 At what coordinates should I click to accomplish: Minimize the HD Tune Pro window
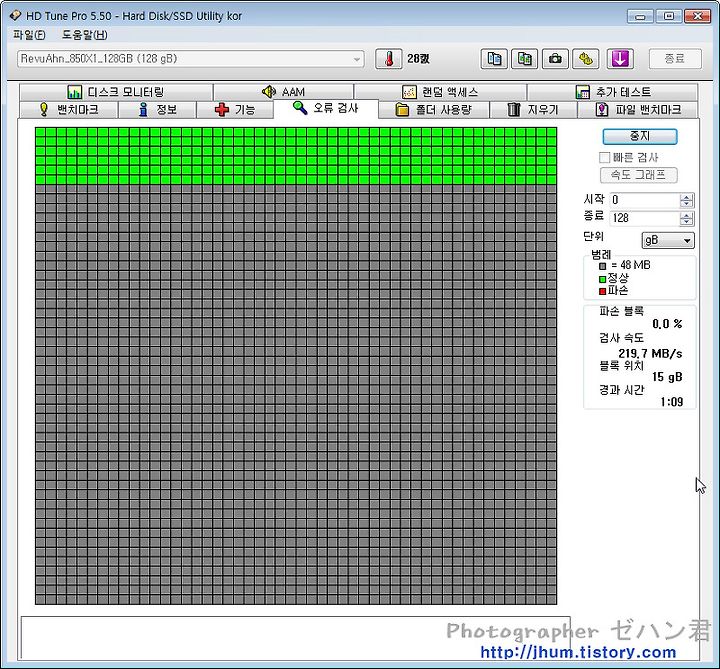[640, 16]
